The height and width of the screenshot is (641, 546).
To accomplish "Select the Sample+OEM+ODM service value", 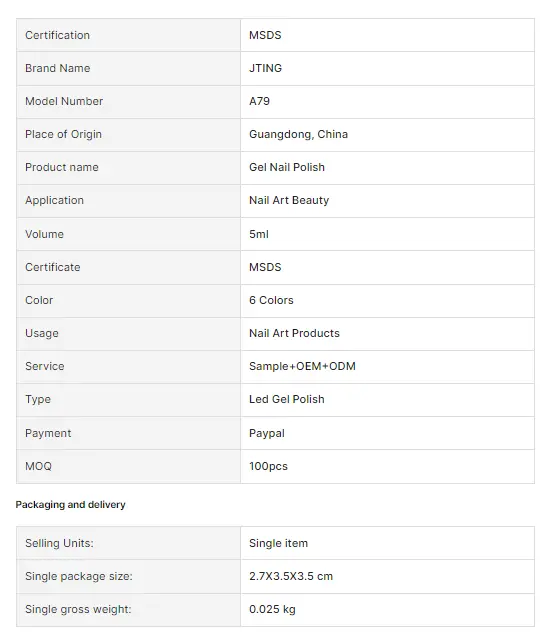I will click(x=302, y=367).
